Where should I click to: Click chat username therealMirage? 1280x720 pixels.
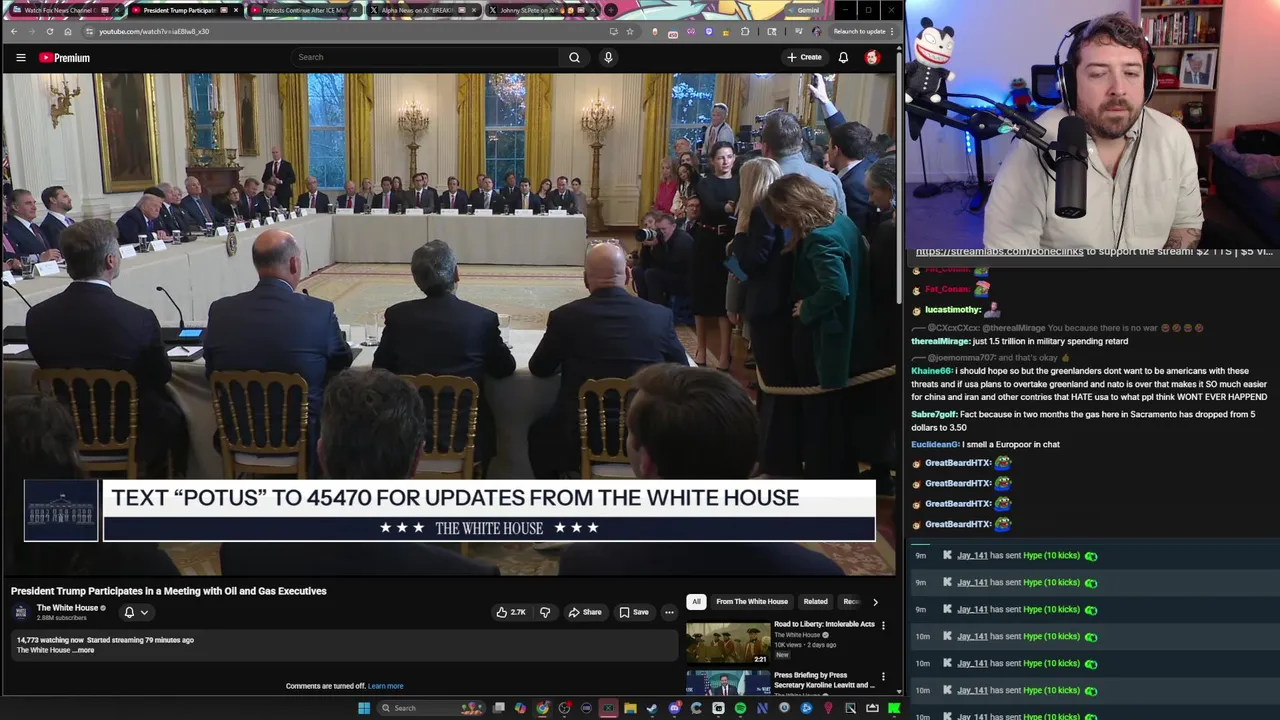[940, 341]
